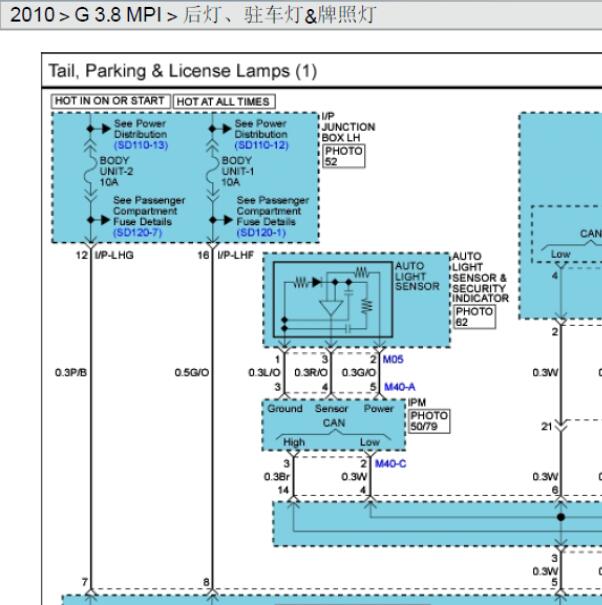This screenshot has width=602, height=605.
Task: Follow the SD120-1 fuse details link
Action: [x=261, y=233]
